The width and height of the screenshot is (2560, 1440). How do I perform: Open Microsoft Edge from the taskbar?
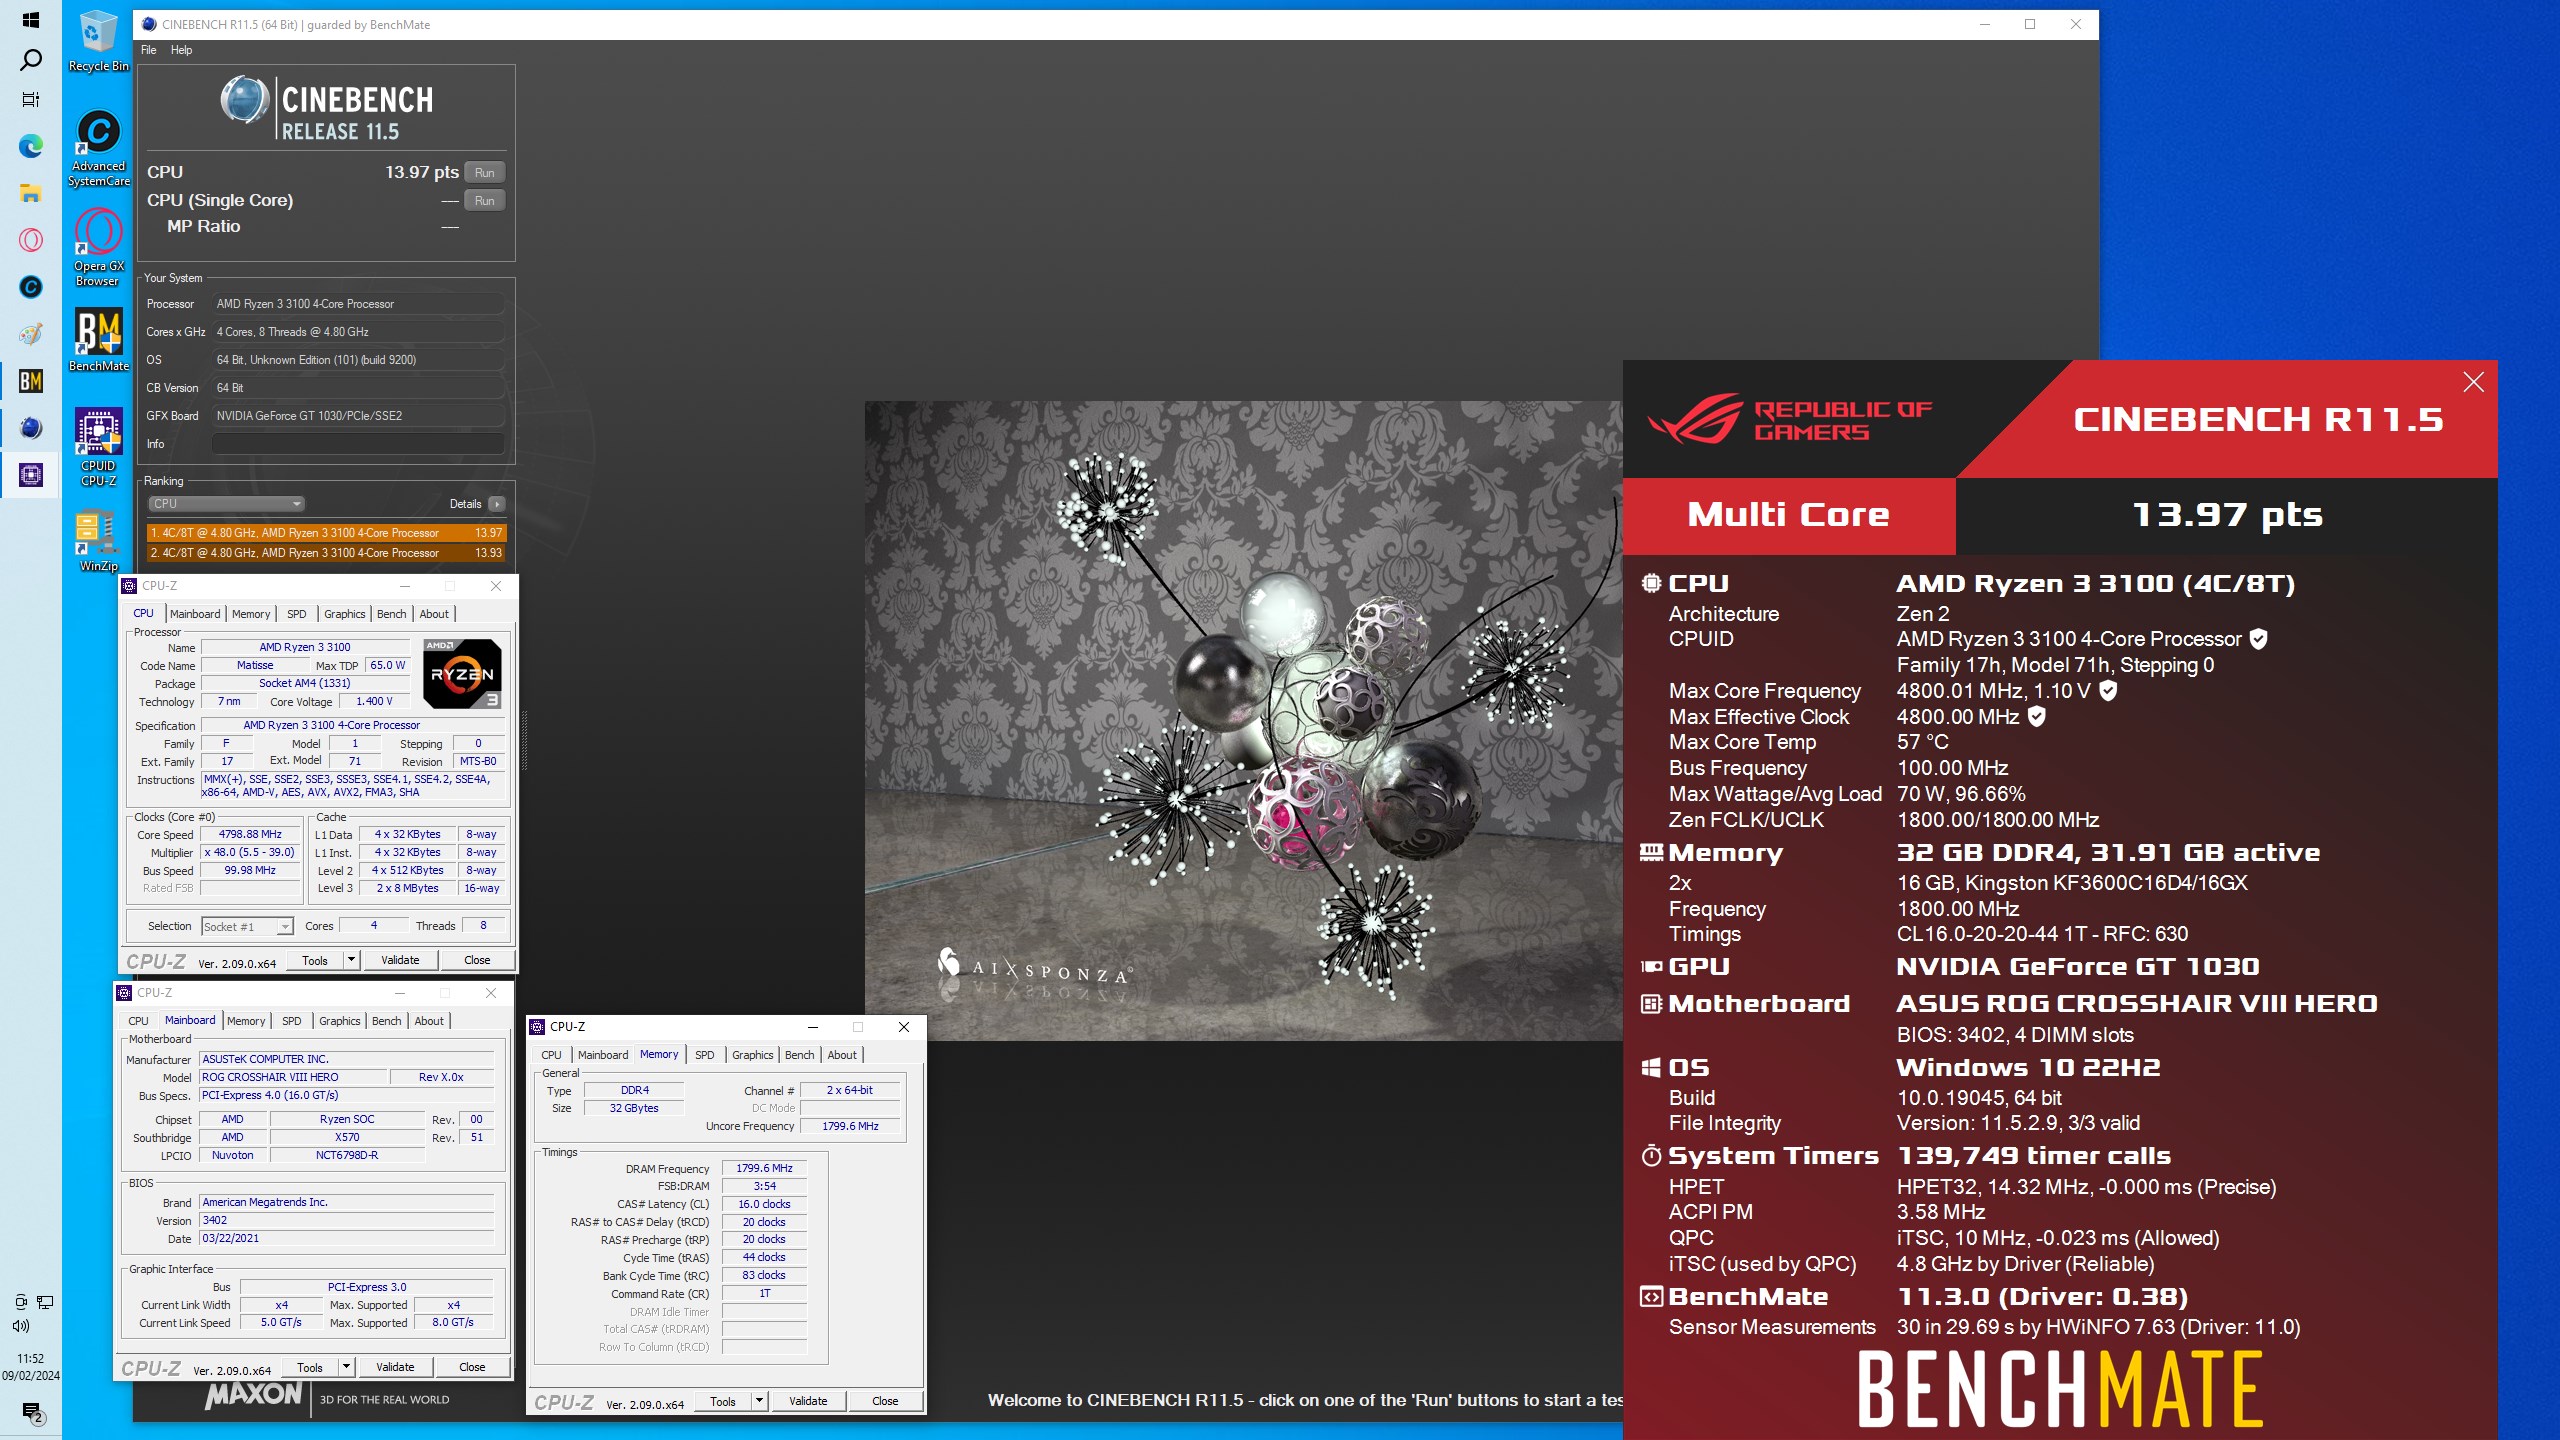point(31,146)
